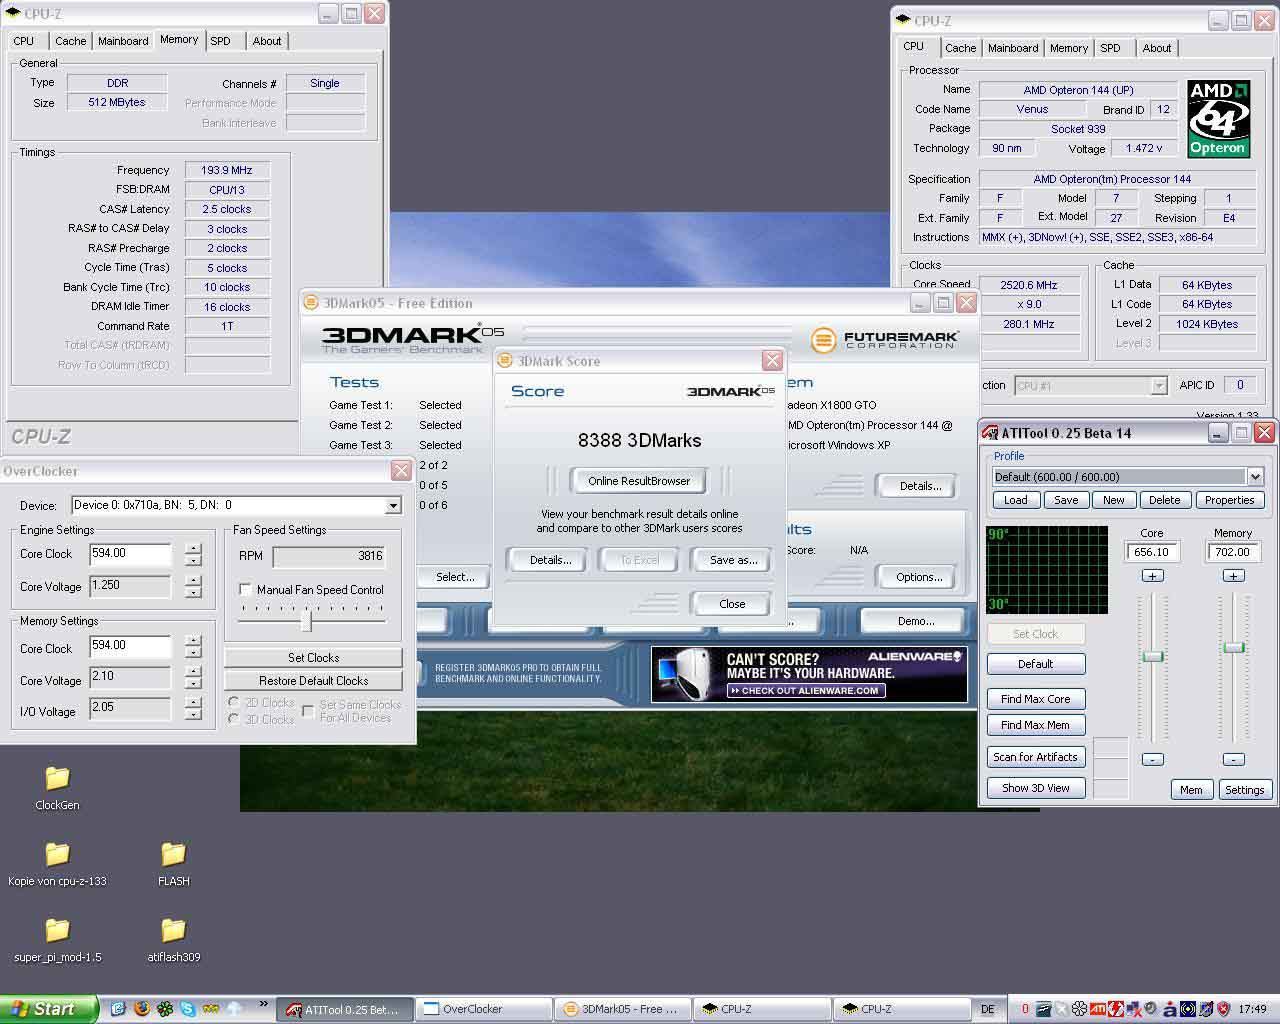Click the Futuremark Corporation logo

click(885, 340)
